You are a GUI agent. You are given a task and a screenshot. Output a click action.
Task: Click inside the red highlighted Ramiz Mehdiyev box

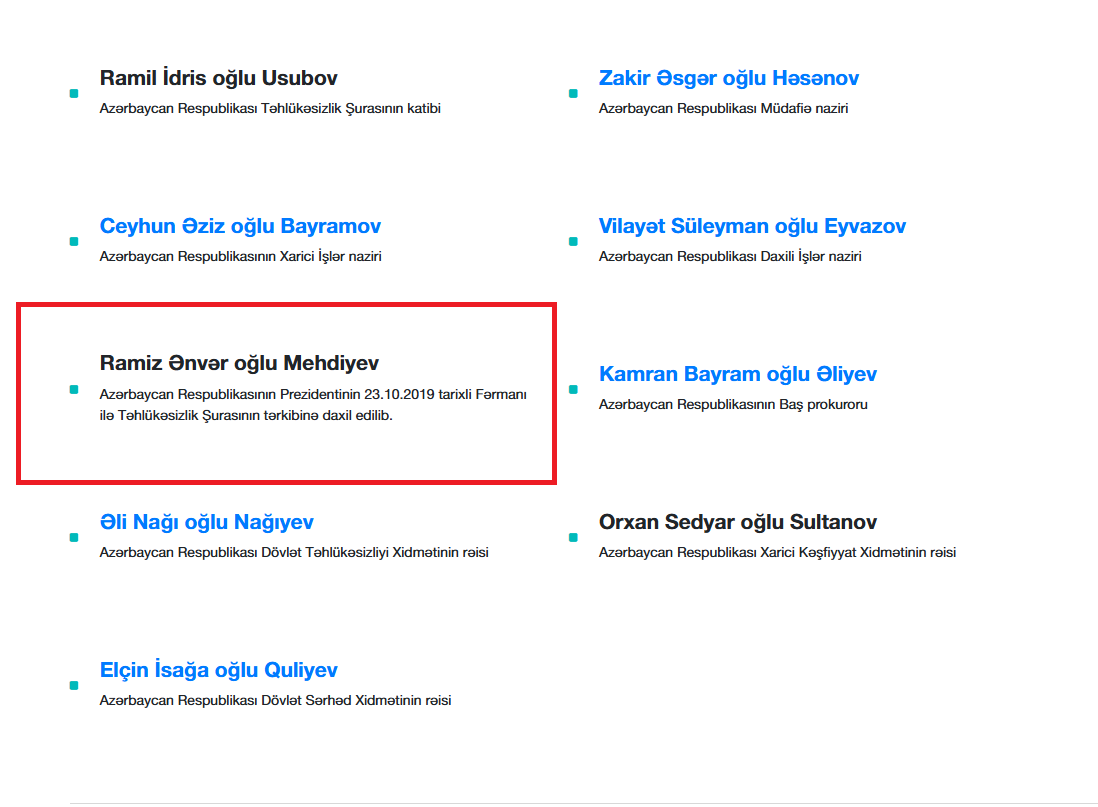click(285, 393)
